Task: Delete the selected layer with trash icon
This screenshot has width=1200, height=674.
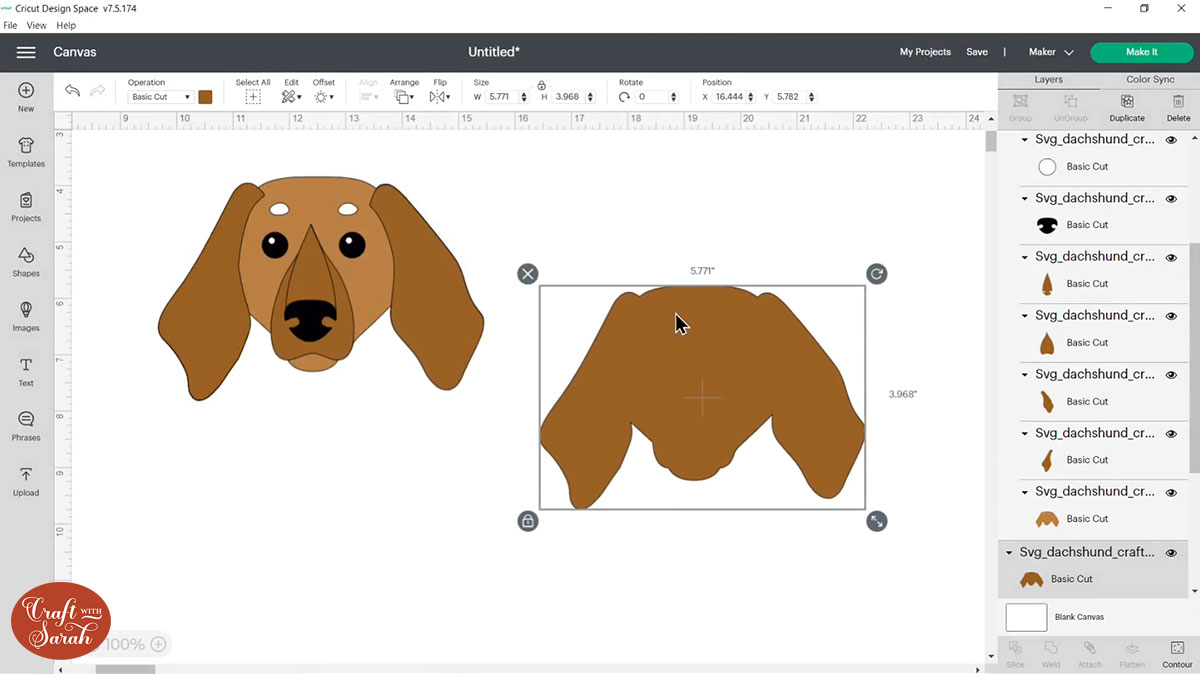Action: (1178, 107)
